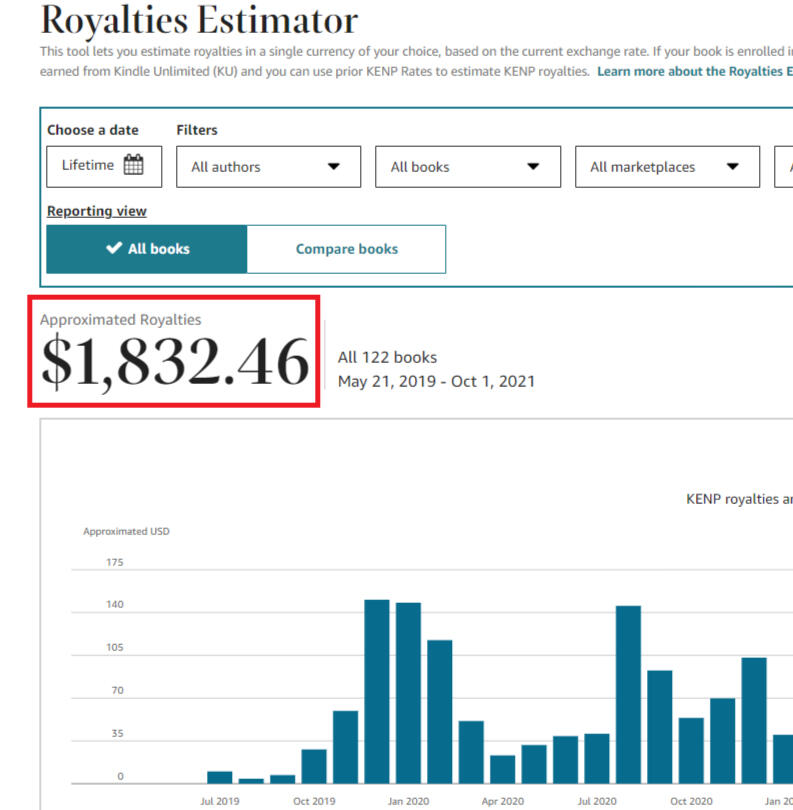Click the tallest bar before Jan 2020

[377, 691]
